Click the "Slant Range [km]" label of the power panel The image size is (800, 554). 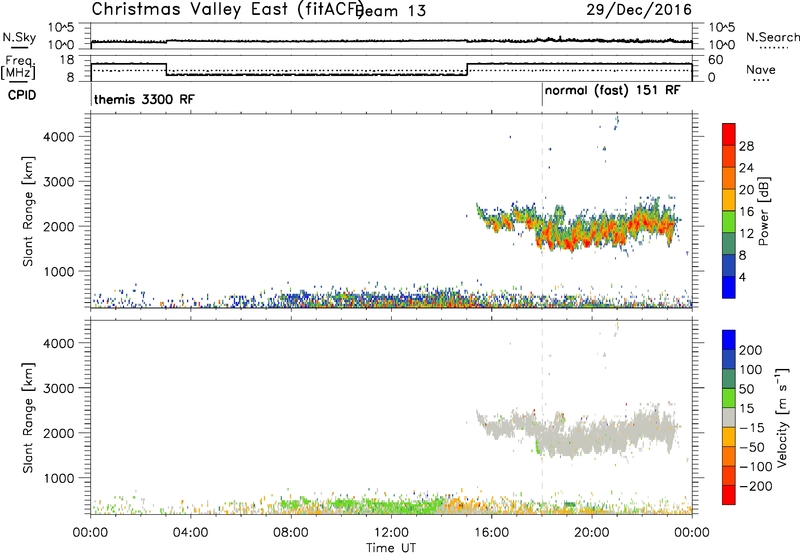pos(28,211)
